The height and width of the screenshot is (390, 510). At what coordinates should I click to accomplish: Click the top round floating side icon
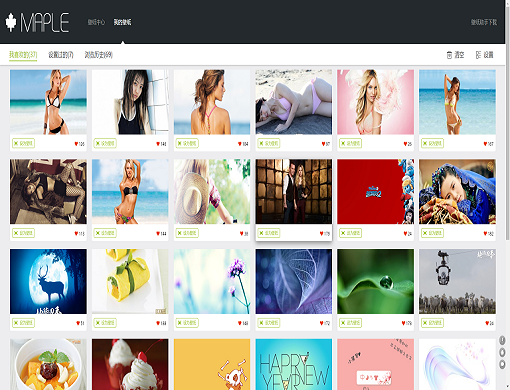502,340
